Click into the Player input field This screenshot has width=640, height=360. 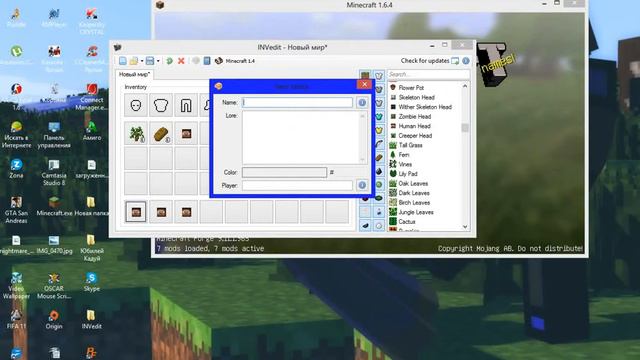(297, 185)
